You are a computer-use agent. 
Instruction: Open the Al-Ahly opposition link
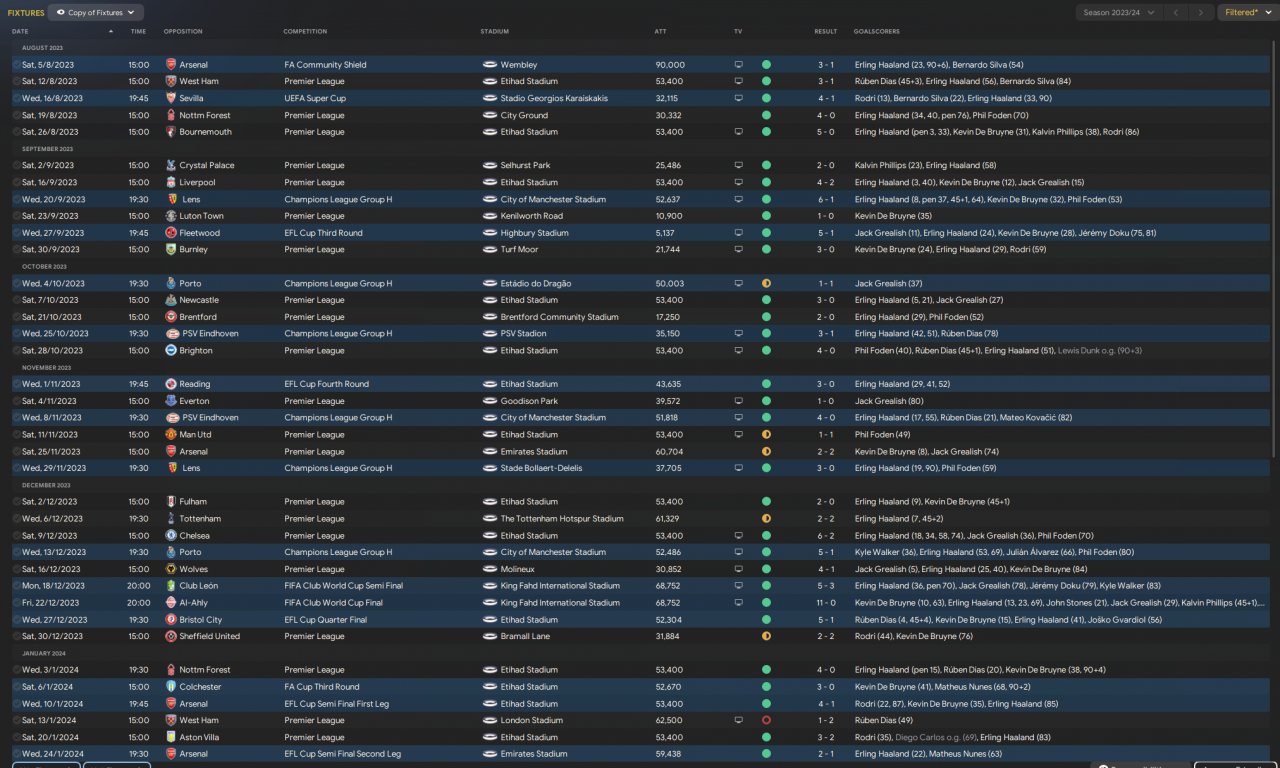(x=194, y=603)
